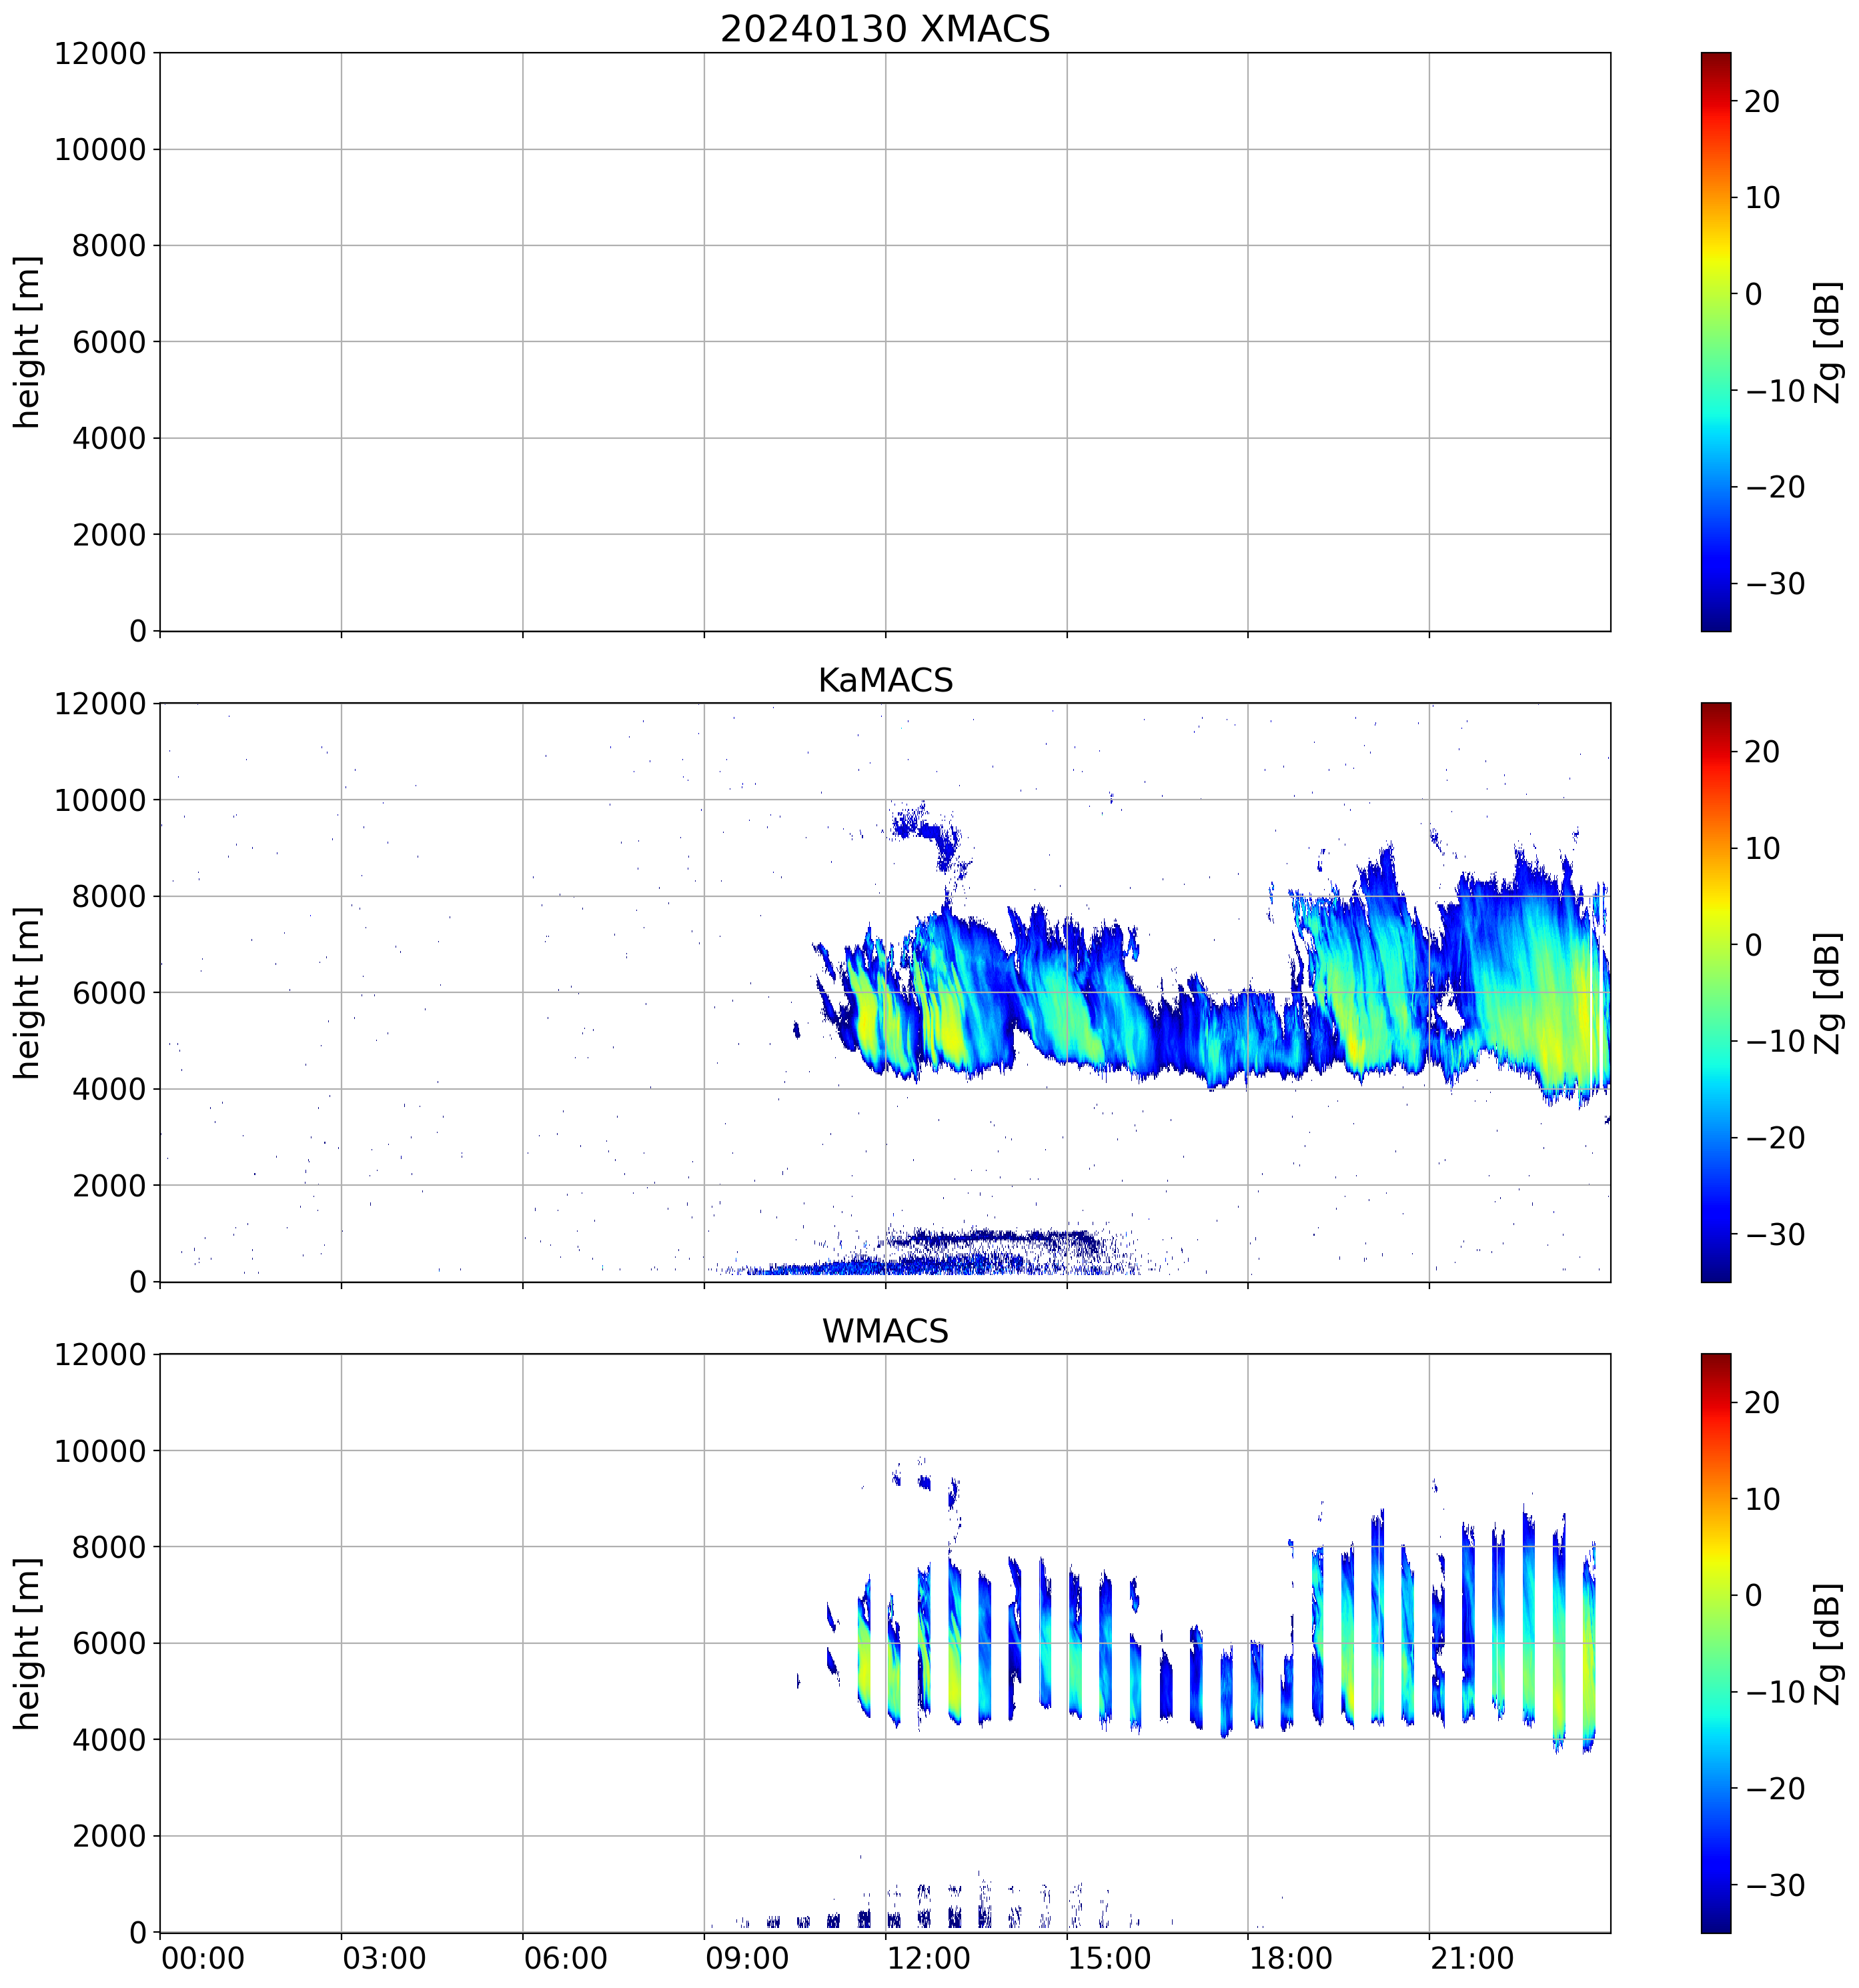The image size is (1859, 1988).
Task: Click the KaMACS height [m] axis label
Action: [28, 992]
